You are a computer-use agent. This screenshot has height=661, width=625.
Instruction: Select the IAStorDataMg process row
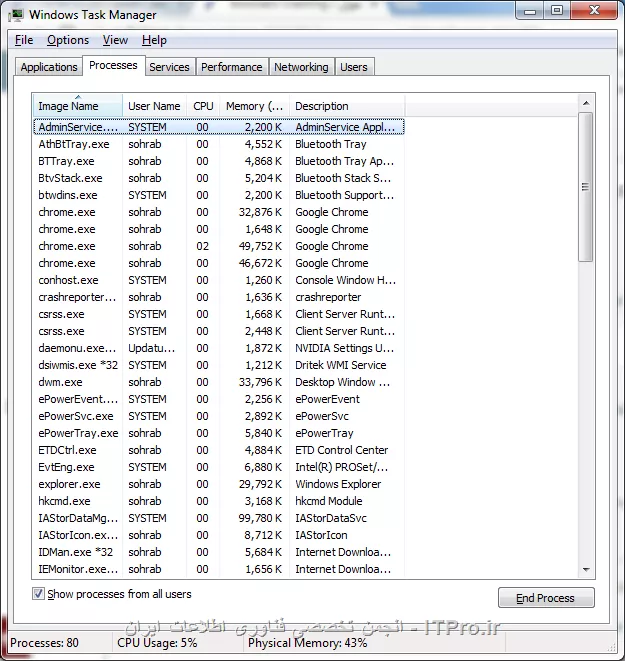coord(219,518)
